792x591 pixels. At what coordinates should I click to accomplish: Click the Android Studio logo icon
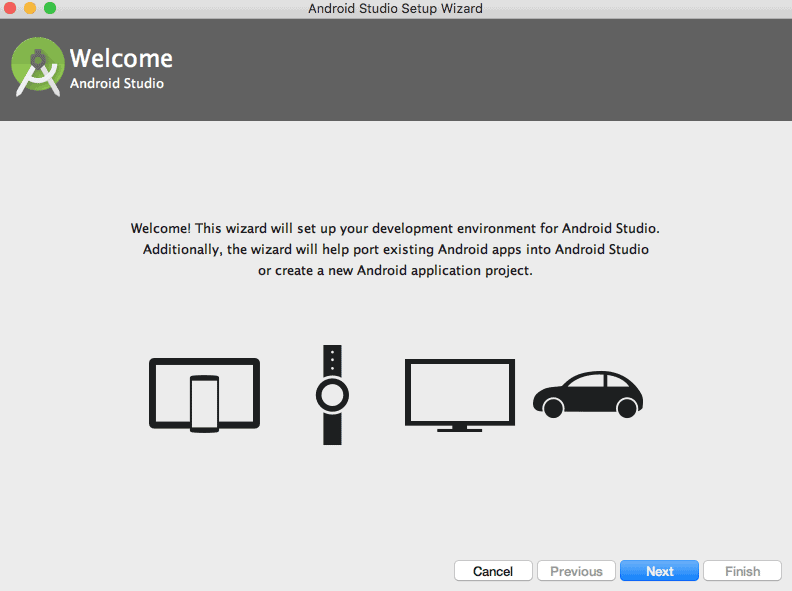coord(38,67)
